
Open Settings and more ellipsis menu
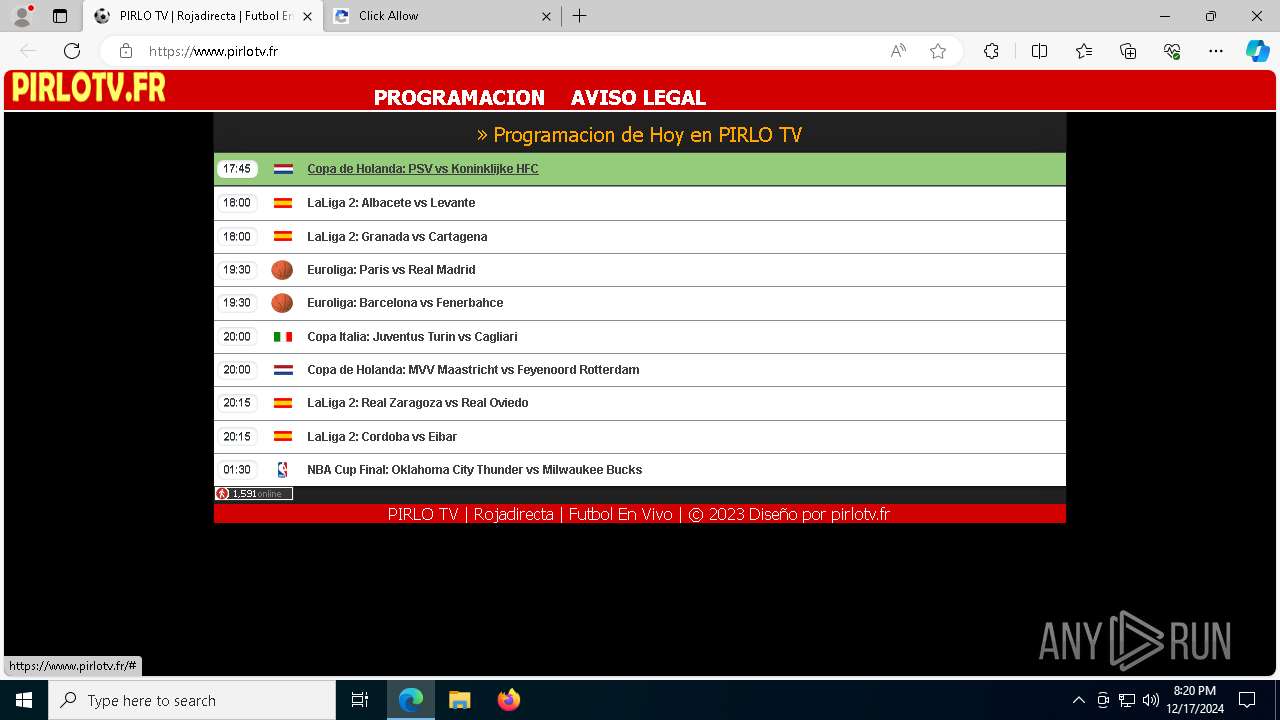tap(1216, 51)
